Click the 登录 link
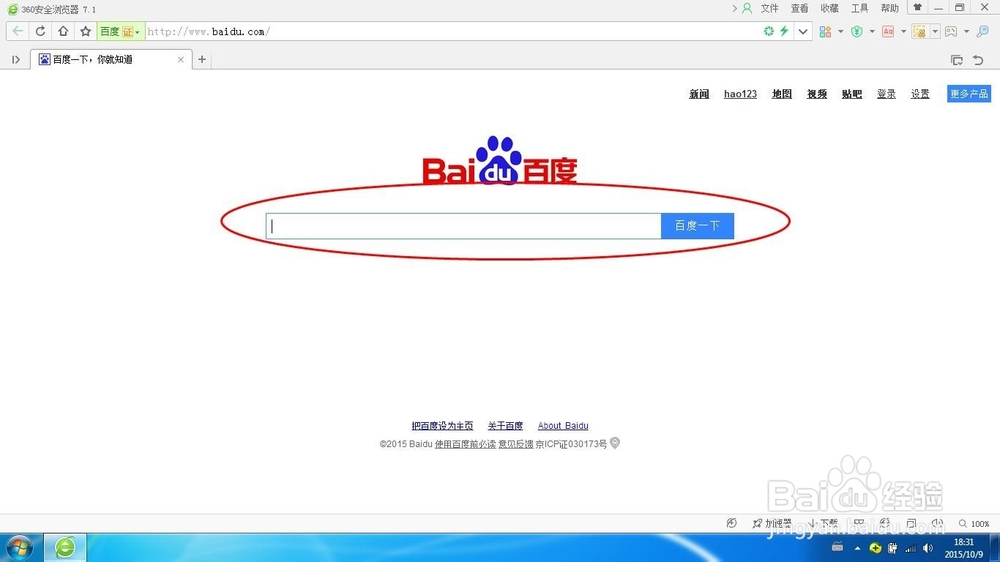 tap(886, 94)
